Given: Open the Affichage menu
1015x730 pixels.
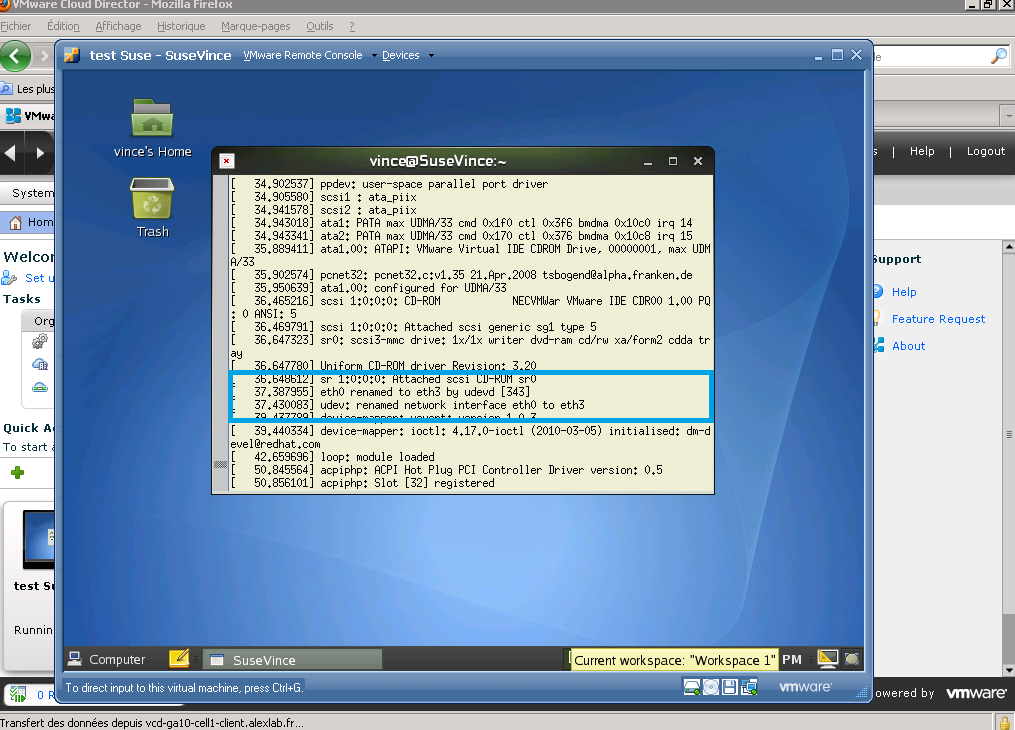Looking at the screenshot, I should coord(118,26).
